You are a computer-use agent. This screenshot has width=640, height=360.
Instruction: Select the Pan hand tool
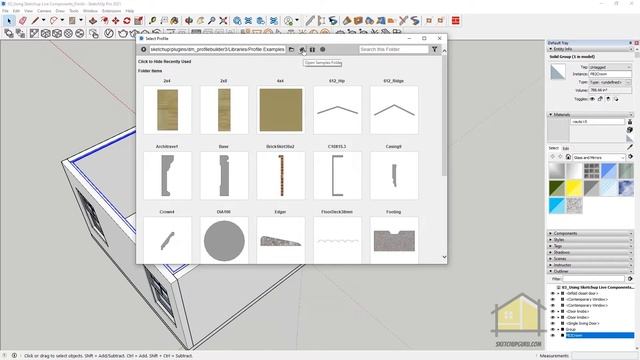pos(200,20)
